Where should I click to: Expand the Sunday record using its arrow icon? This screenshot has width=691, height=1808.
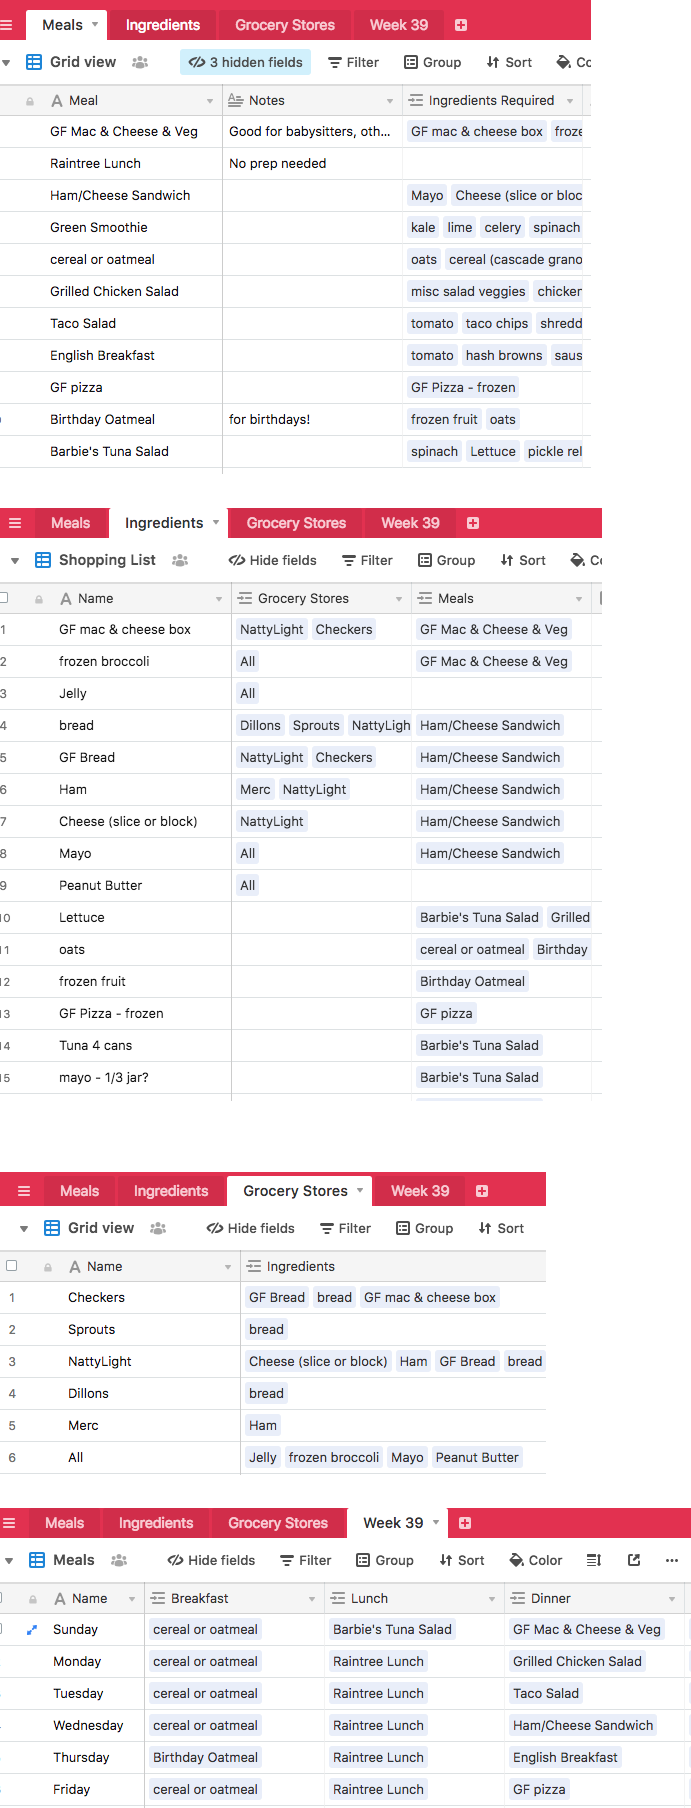pyautogui.click(x=31, y=1630)
